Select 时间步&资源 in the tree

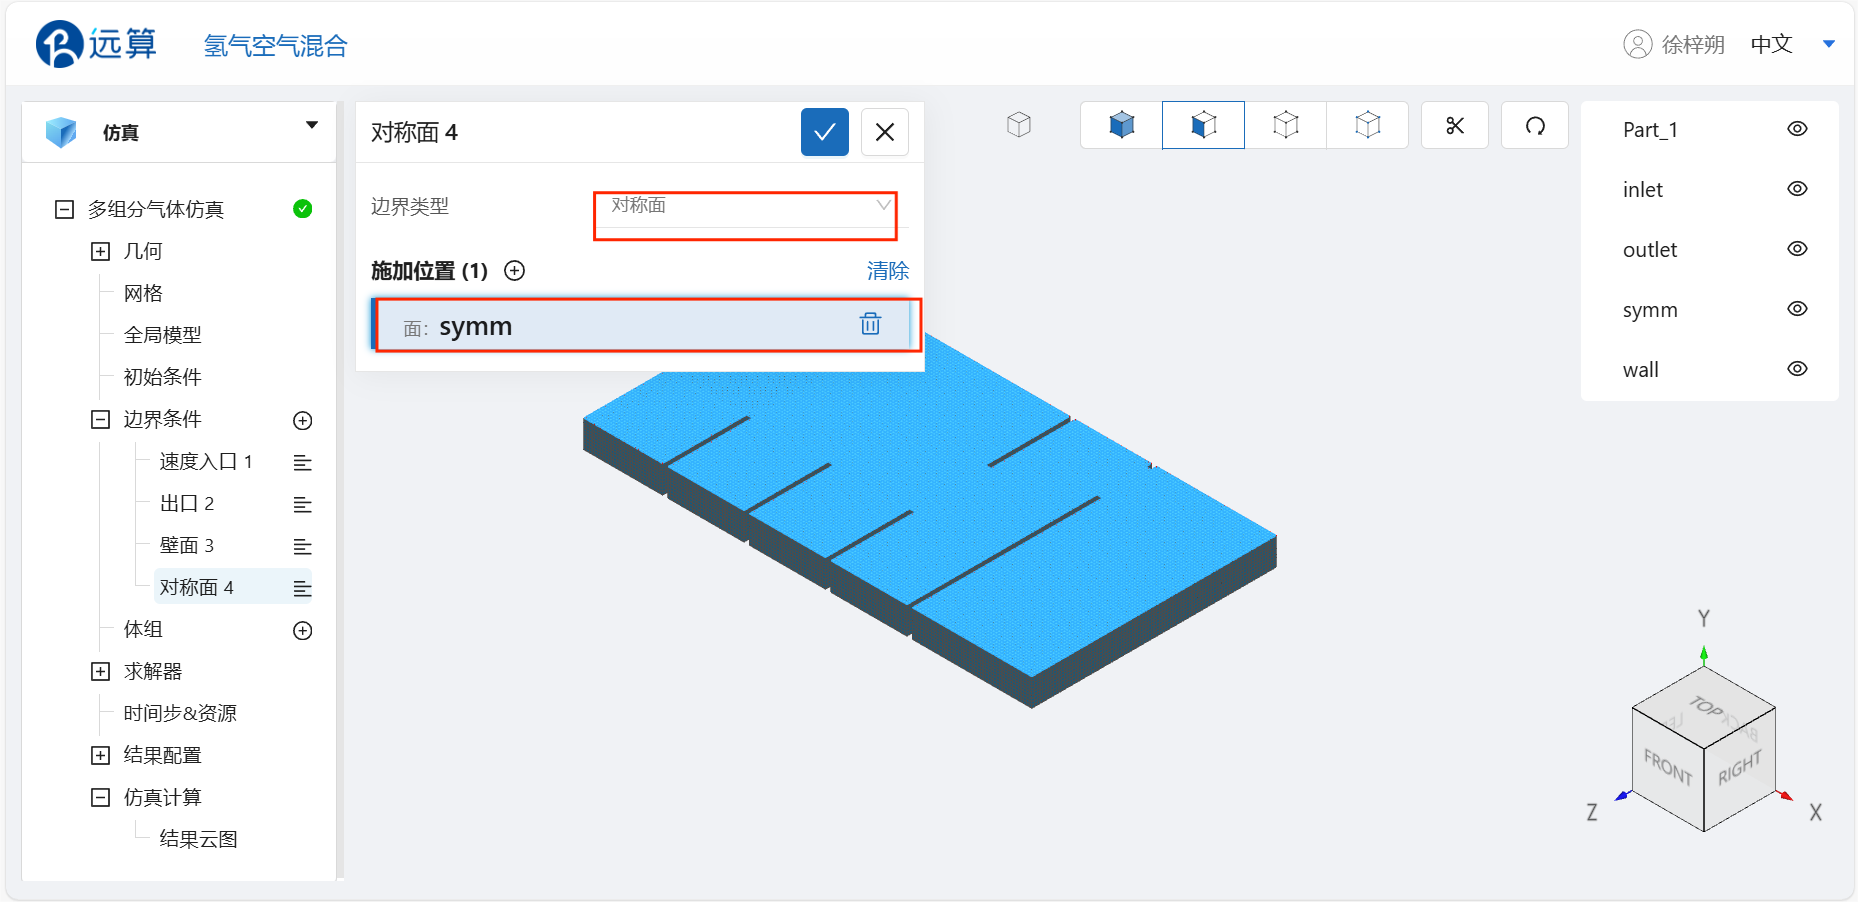tap(180, 713)
